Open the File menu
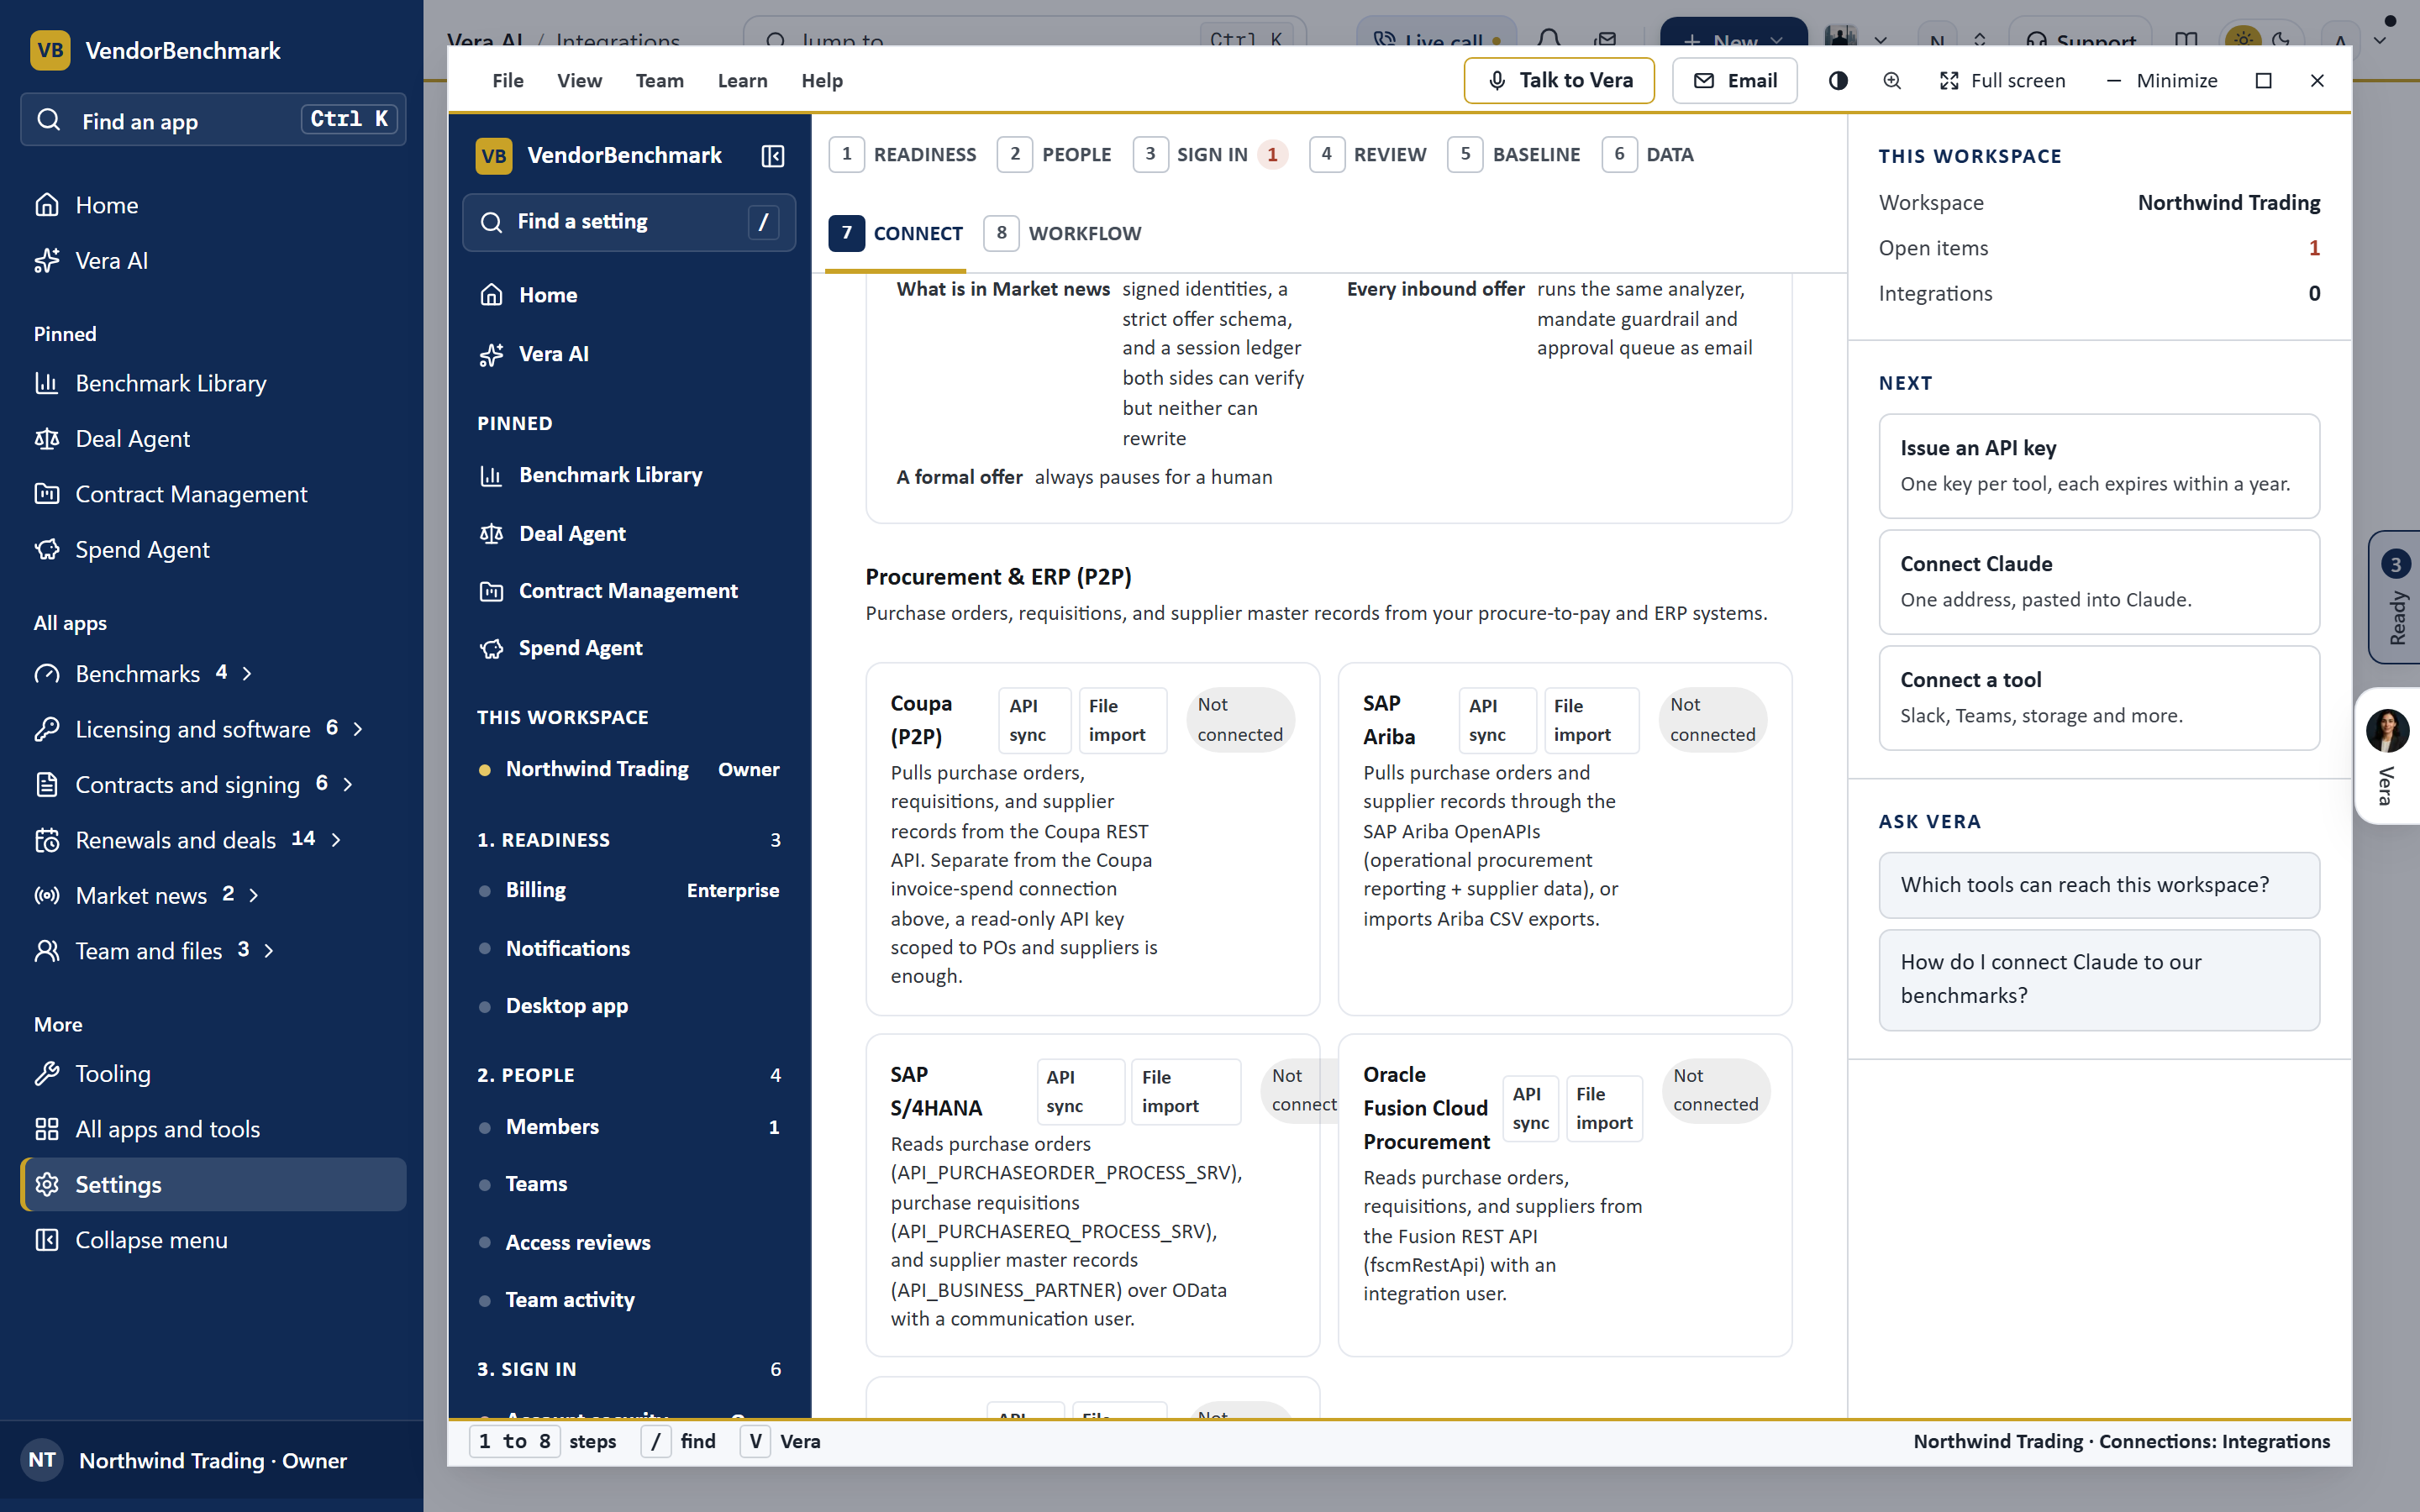This screenshot has height=1512, width=2420. tap(507, 81)
